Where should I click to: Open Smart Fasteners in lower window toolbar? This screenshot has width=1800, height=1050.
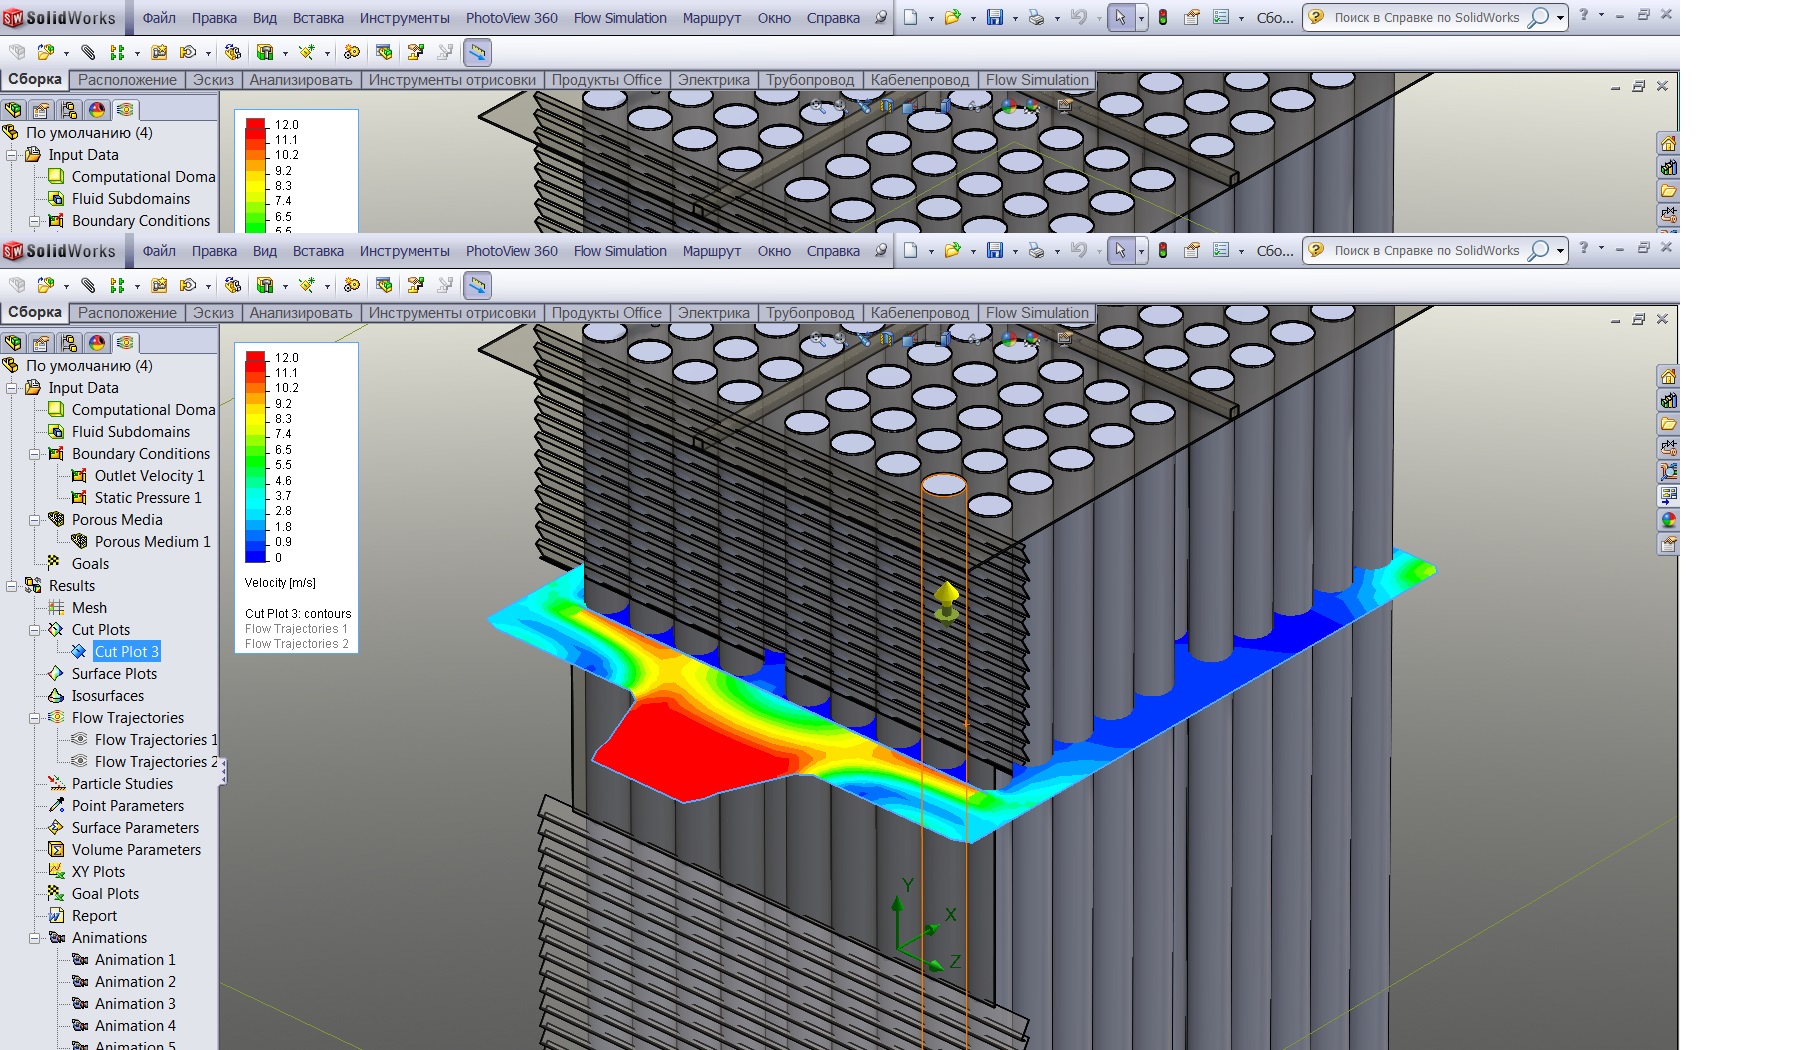159,285
